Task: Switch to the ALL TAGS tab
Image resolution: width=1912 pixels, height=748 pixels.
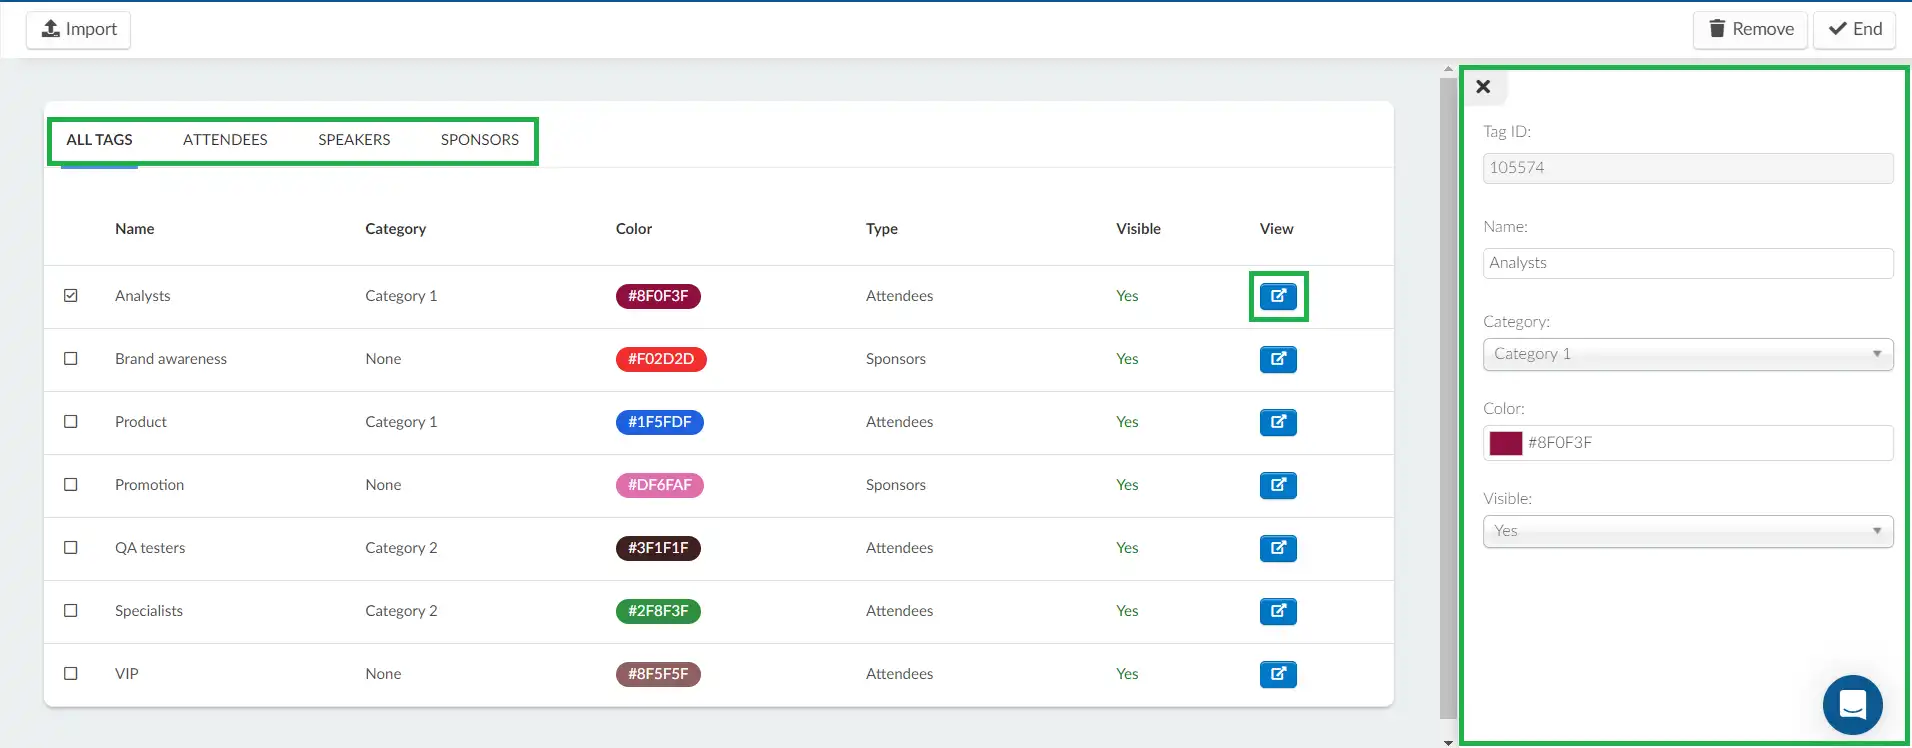Action: coord(99,140)
